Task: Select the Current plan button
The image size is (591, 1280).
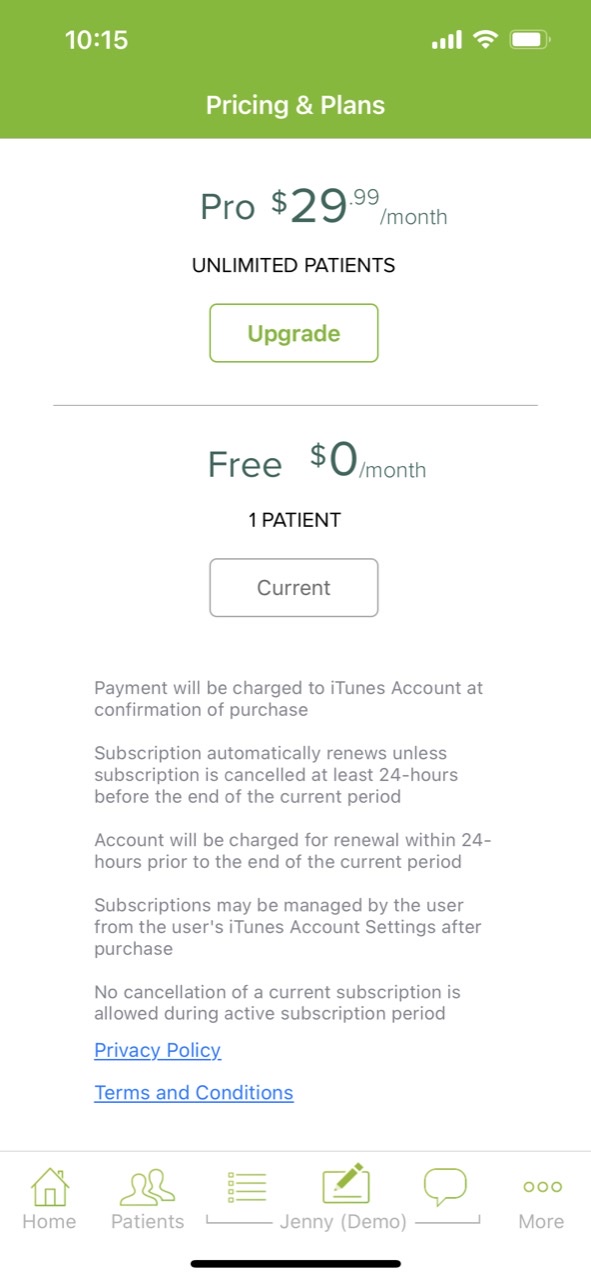Action: pyautogui.click(x=294, y=588)
